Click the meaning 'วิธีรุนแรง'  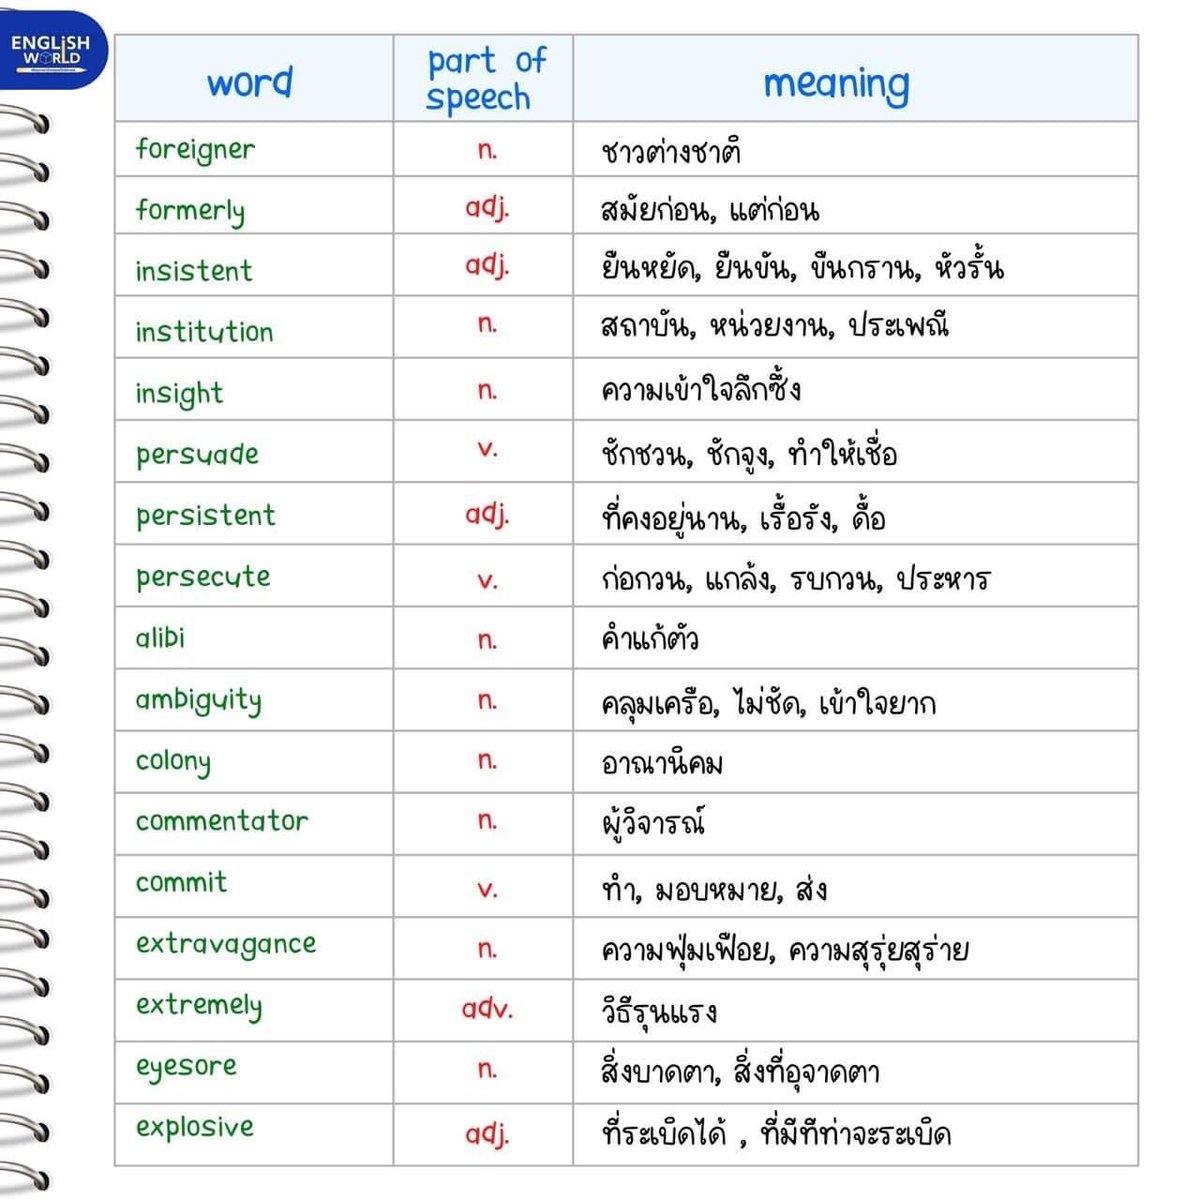pos(659,1011)
